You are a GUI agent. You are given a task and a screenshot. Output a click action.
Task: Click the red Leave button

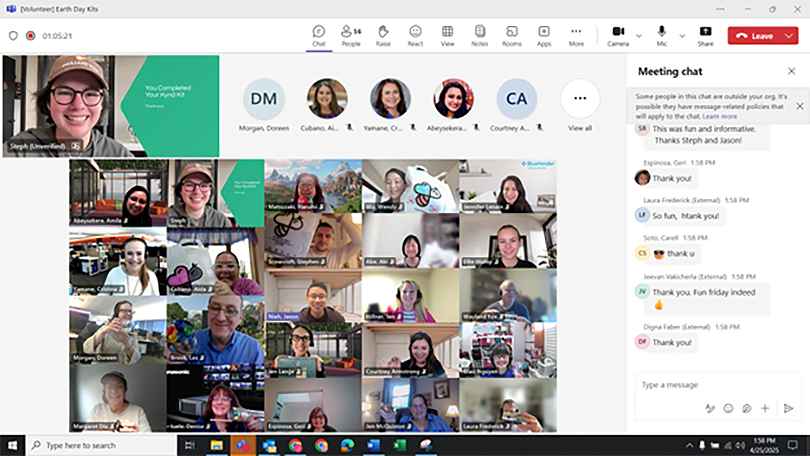point(755,35)
